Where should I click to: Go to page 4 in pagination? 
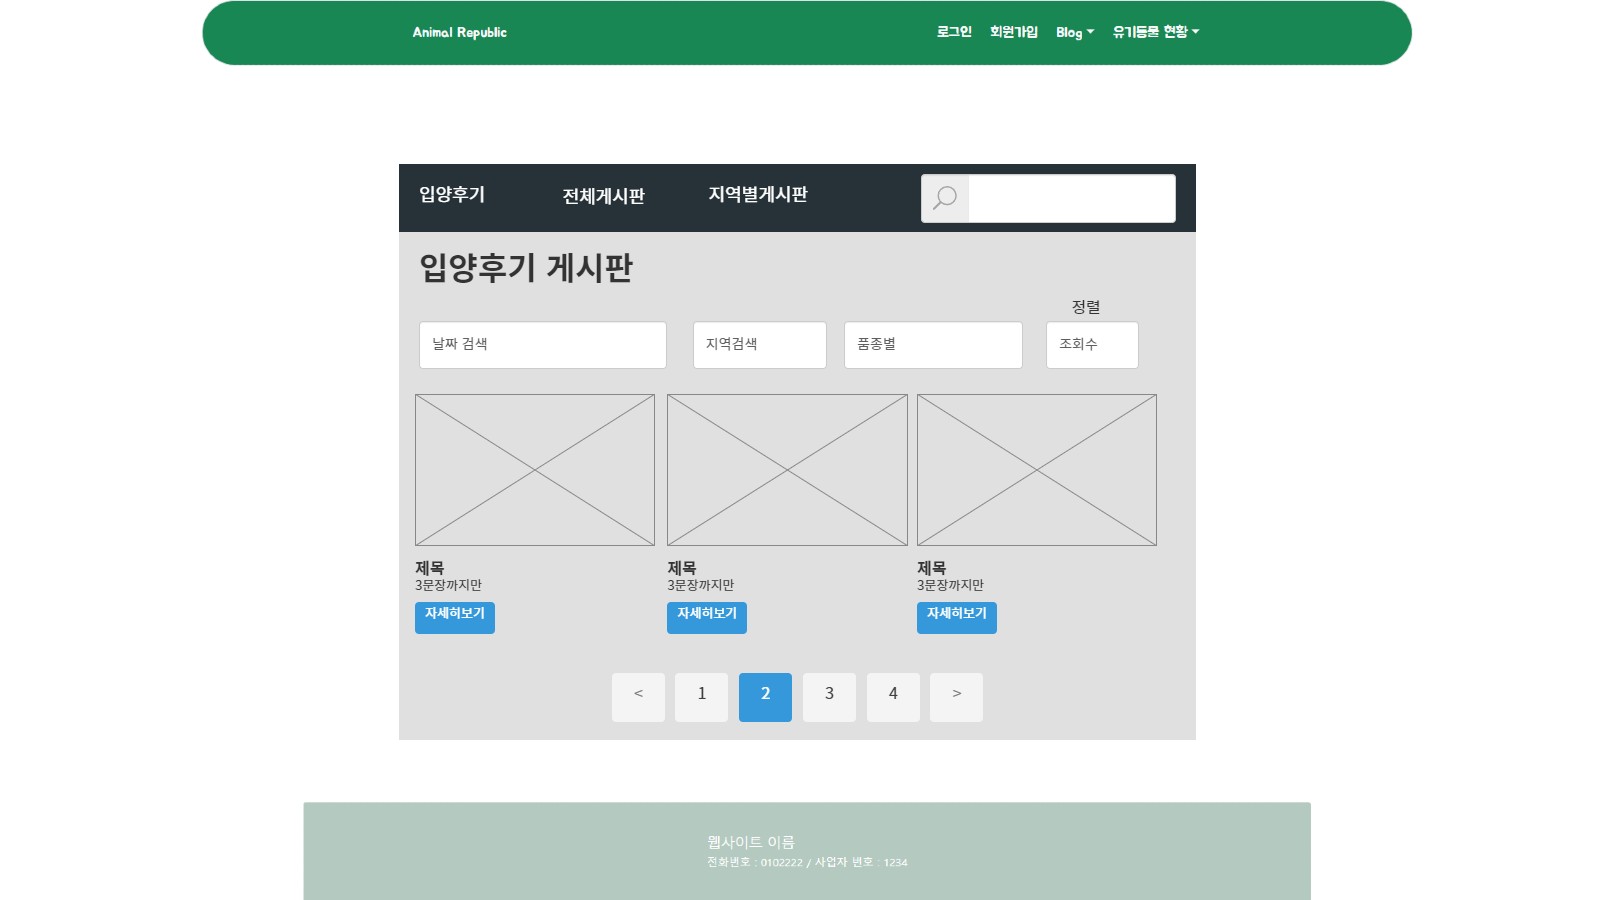tap(893, 697)
